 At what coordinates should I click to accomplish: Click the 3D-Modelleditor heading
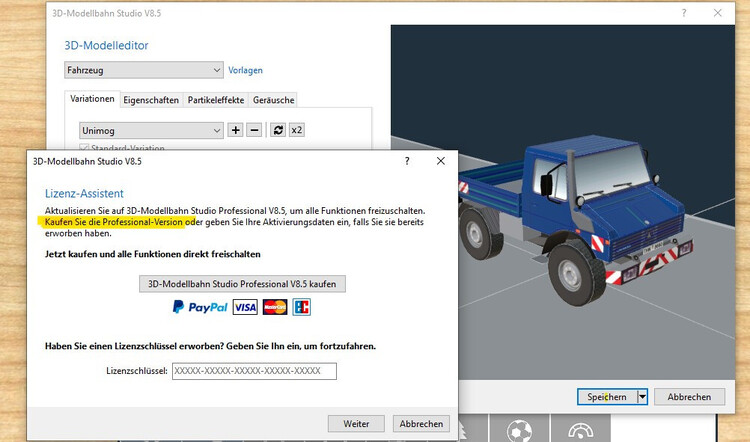pos(106,45)
